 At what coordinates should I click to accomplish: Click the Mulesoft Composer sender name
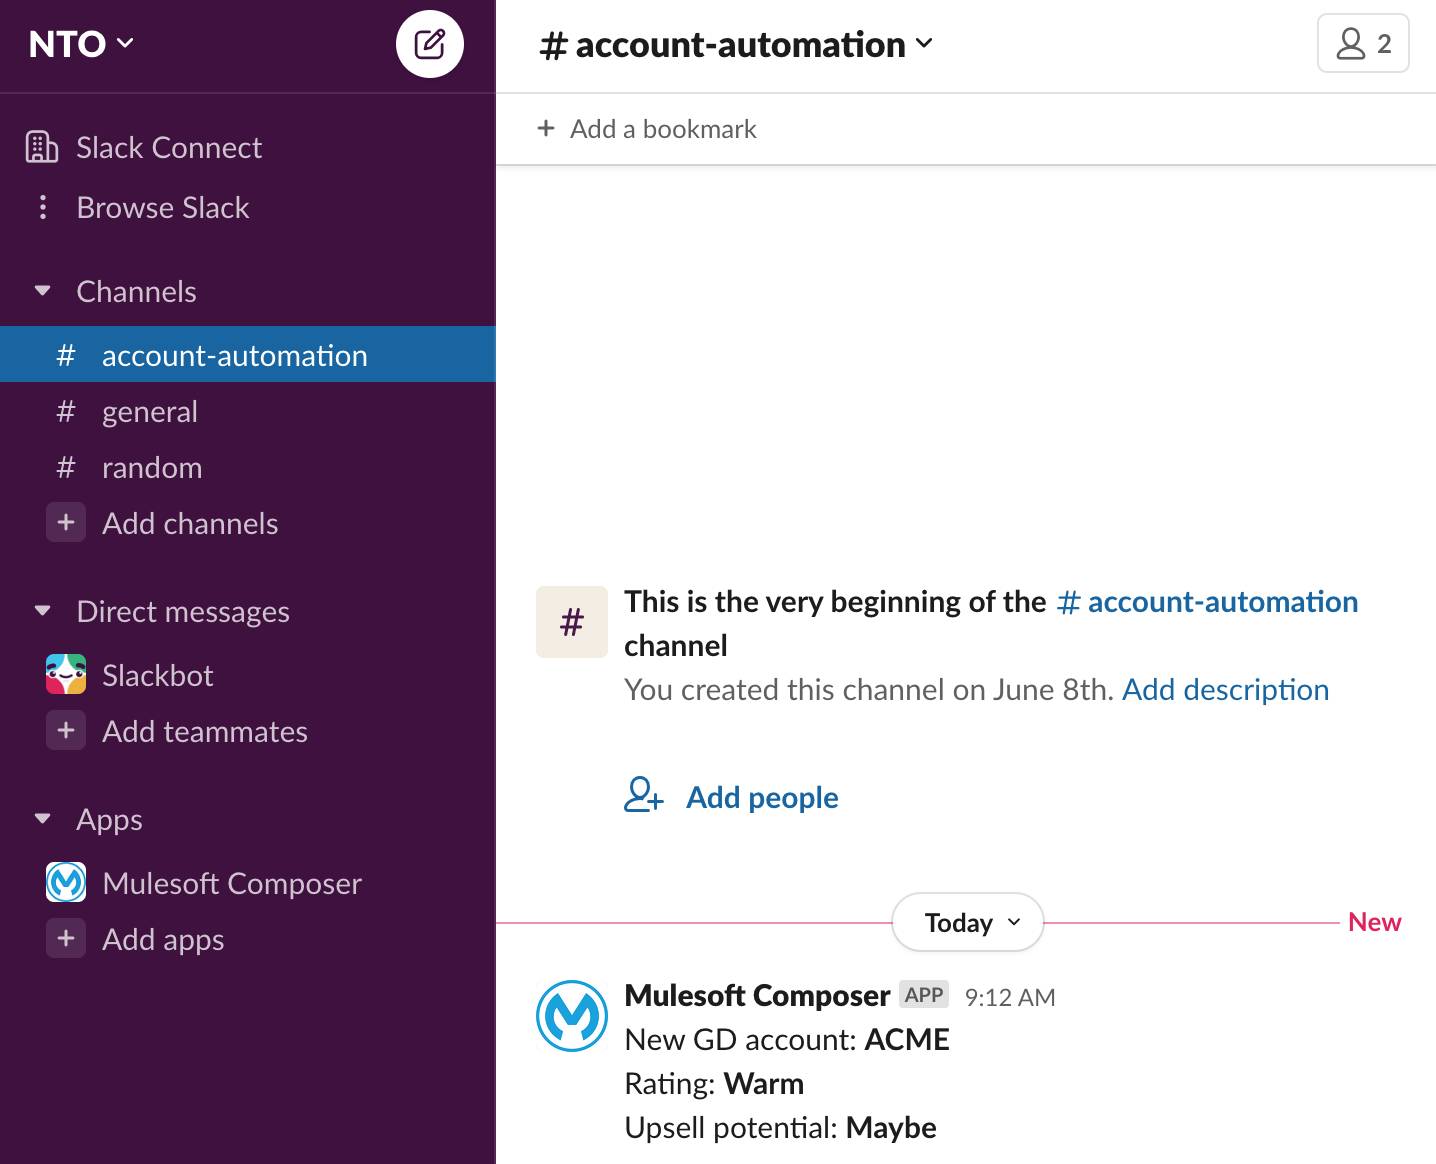[757, 996]
